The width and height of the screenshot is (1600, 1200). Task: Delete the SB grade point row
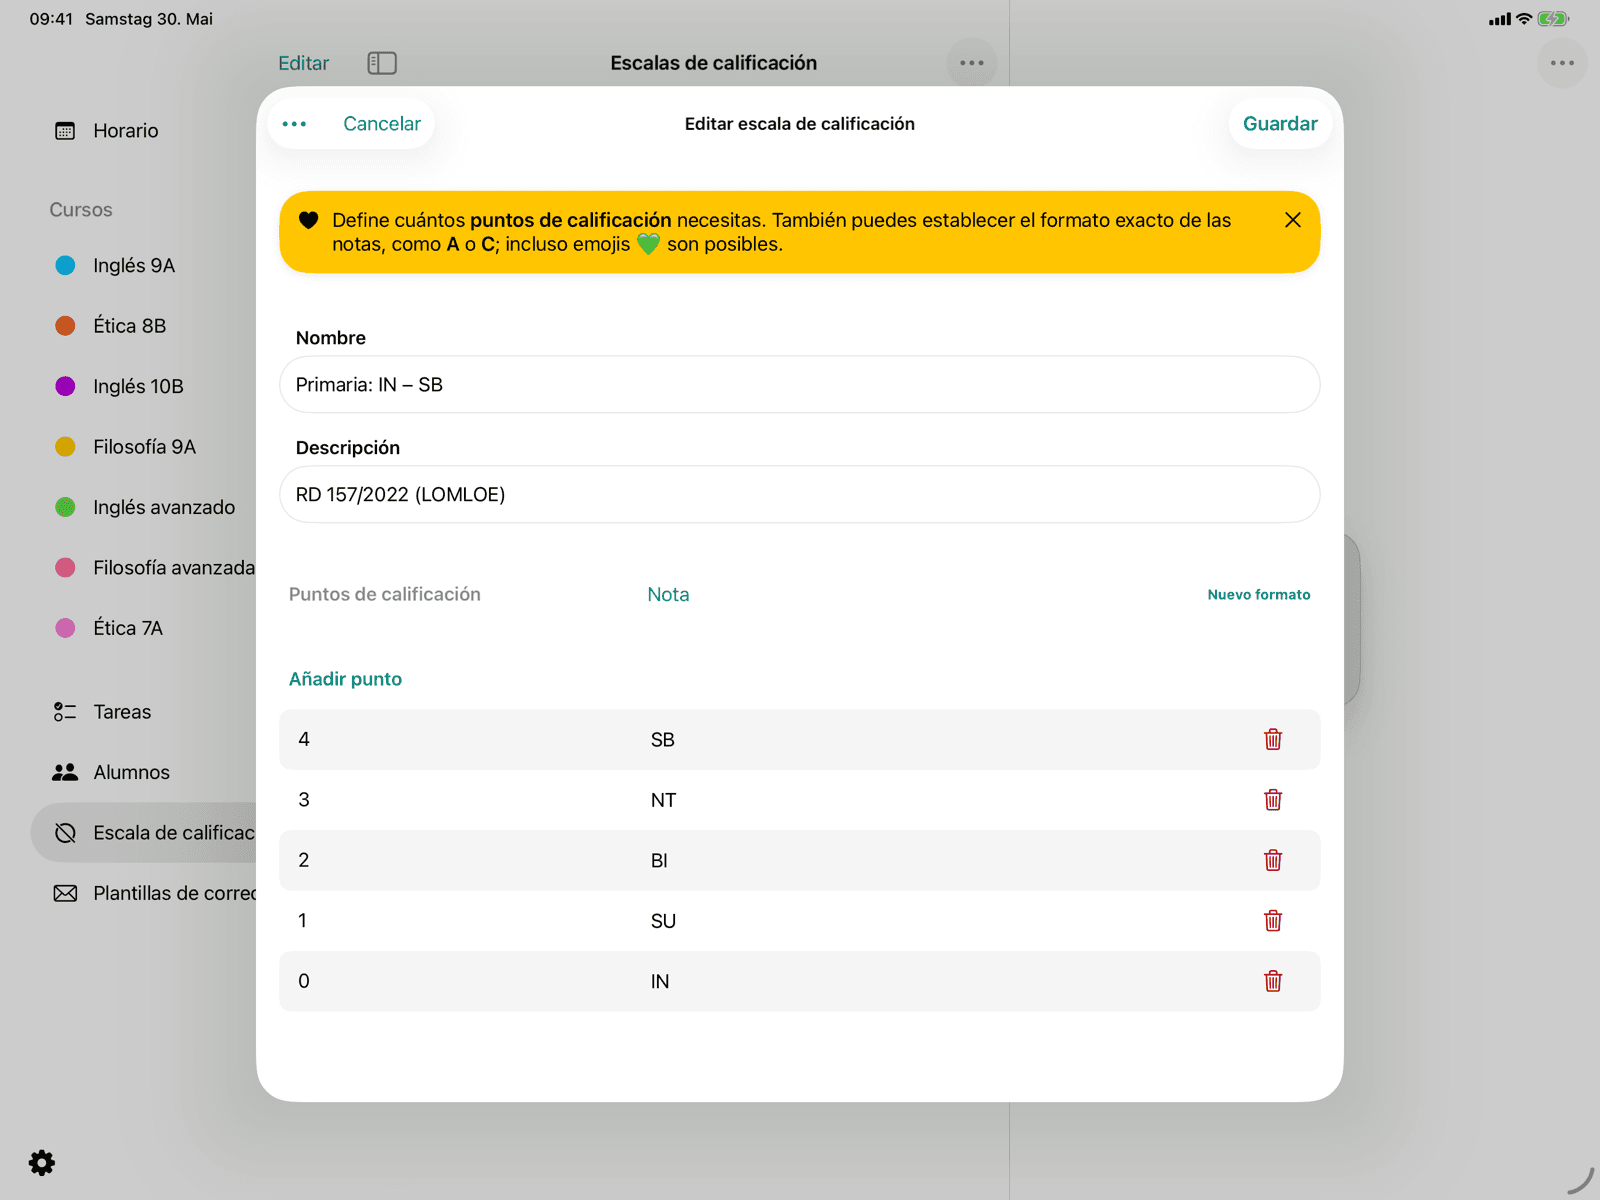pos(1273,739)
